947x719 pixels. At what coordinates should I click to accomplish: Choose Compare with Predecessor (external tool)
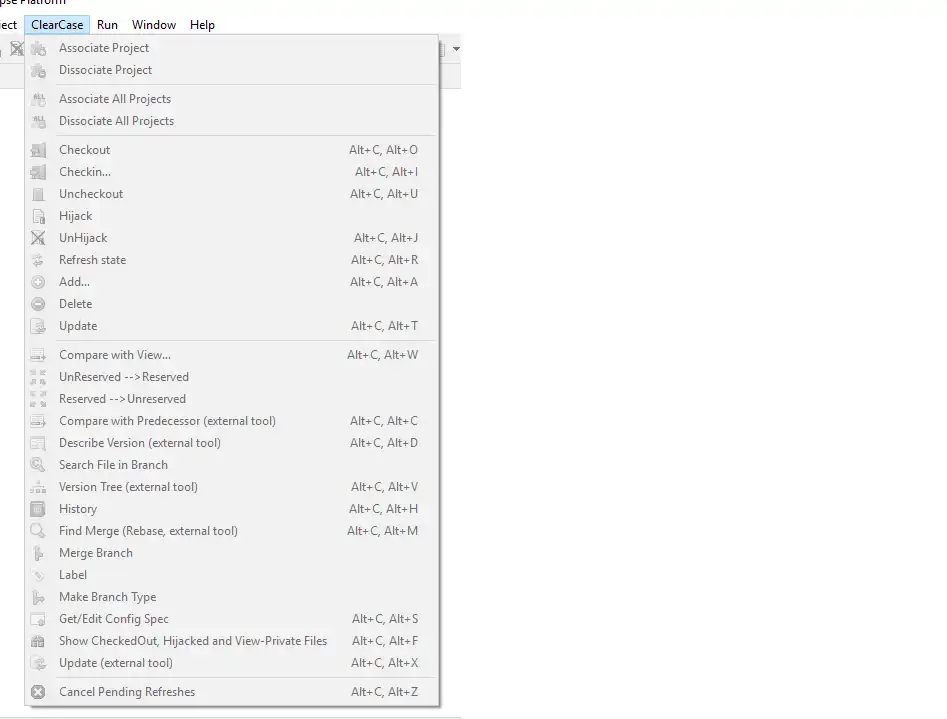point(231,421)
